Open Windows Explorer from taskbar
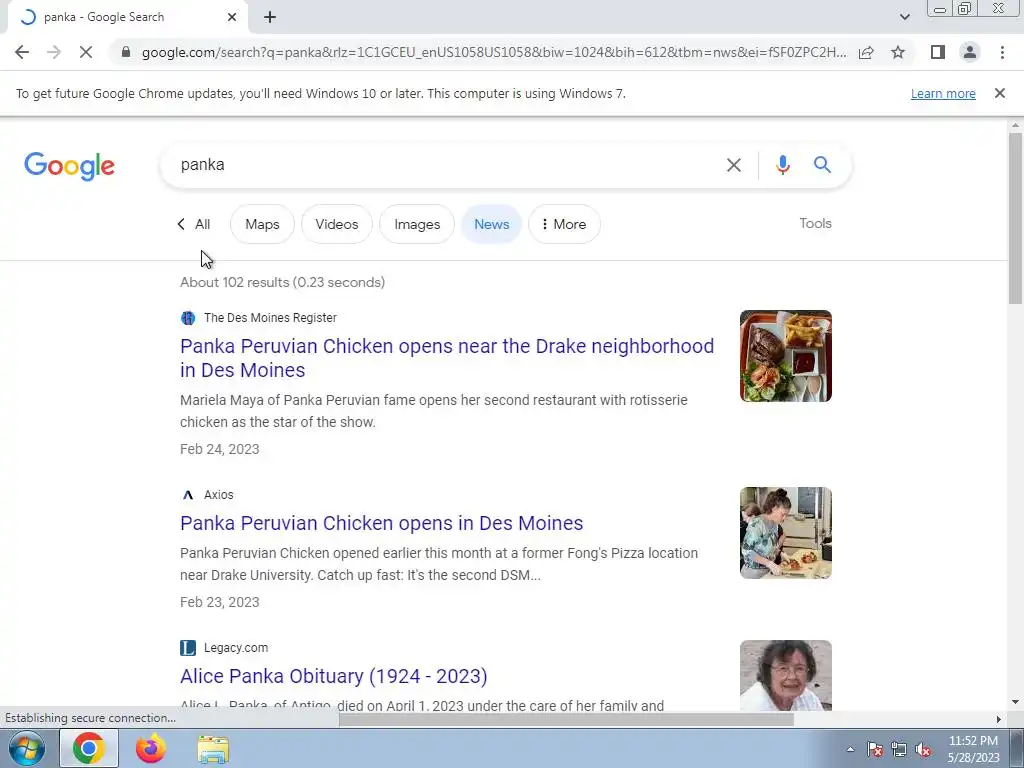Image resolution: width=1024 pixels, height=768 pixels. click(x=213, y=749)
